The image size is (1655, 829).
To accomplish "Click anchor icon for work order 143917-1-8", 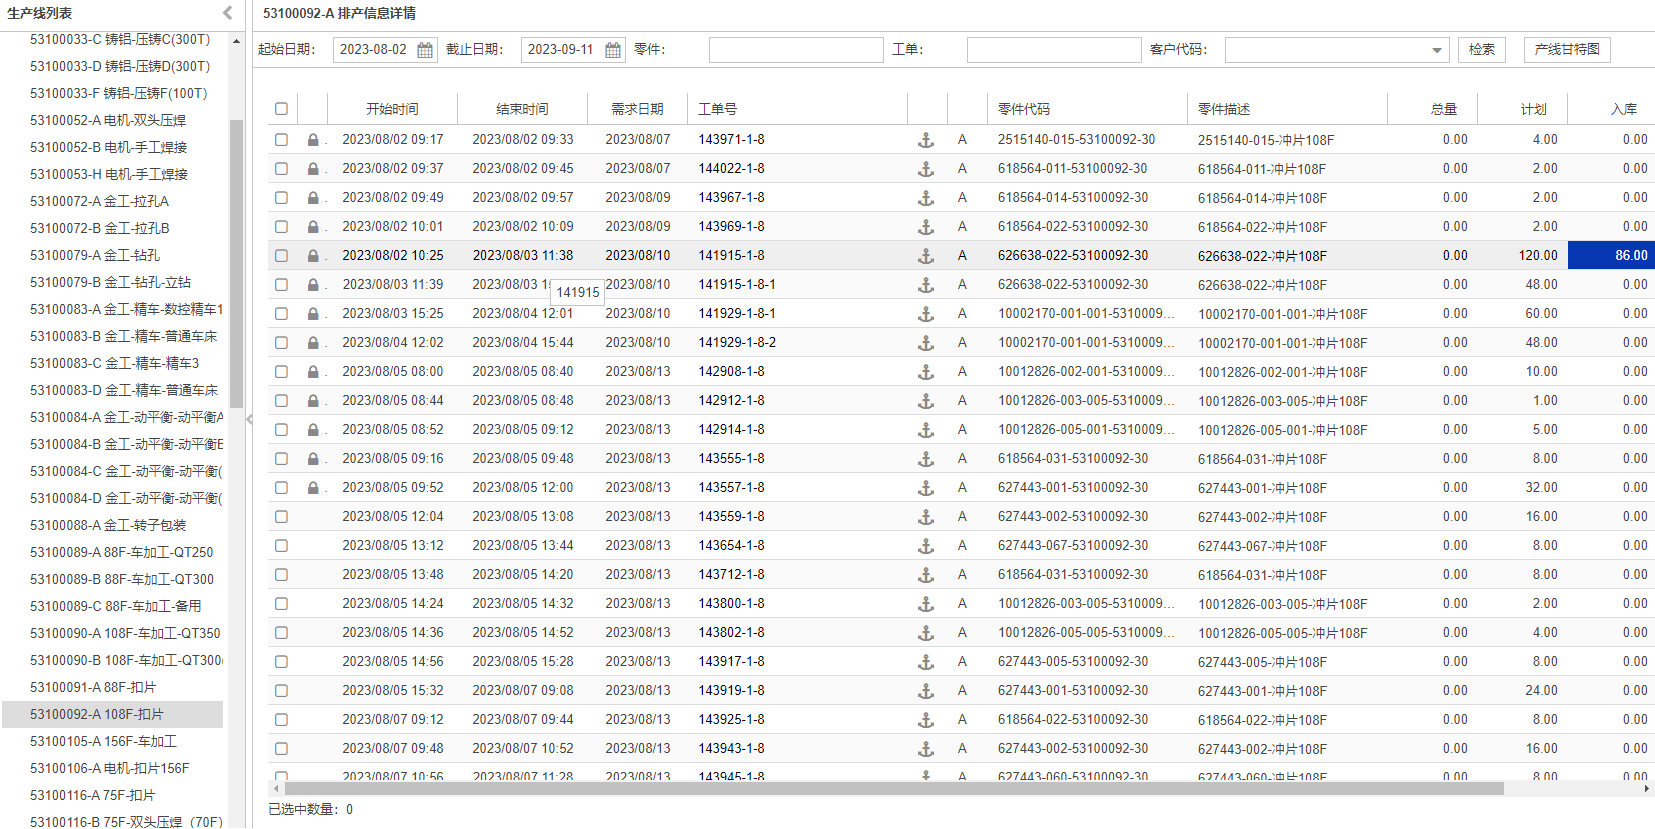I will (x=926, y=662).
